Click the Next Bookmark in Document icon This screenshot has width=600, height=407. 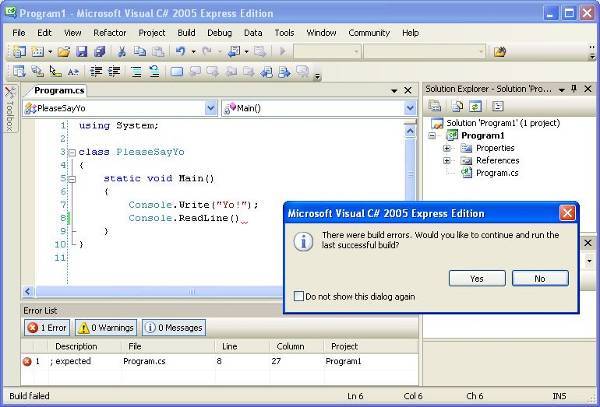[x=284, y=71]
